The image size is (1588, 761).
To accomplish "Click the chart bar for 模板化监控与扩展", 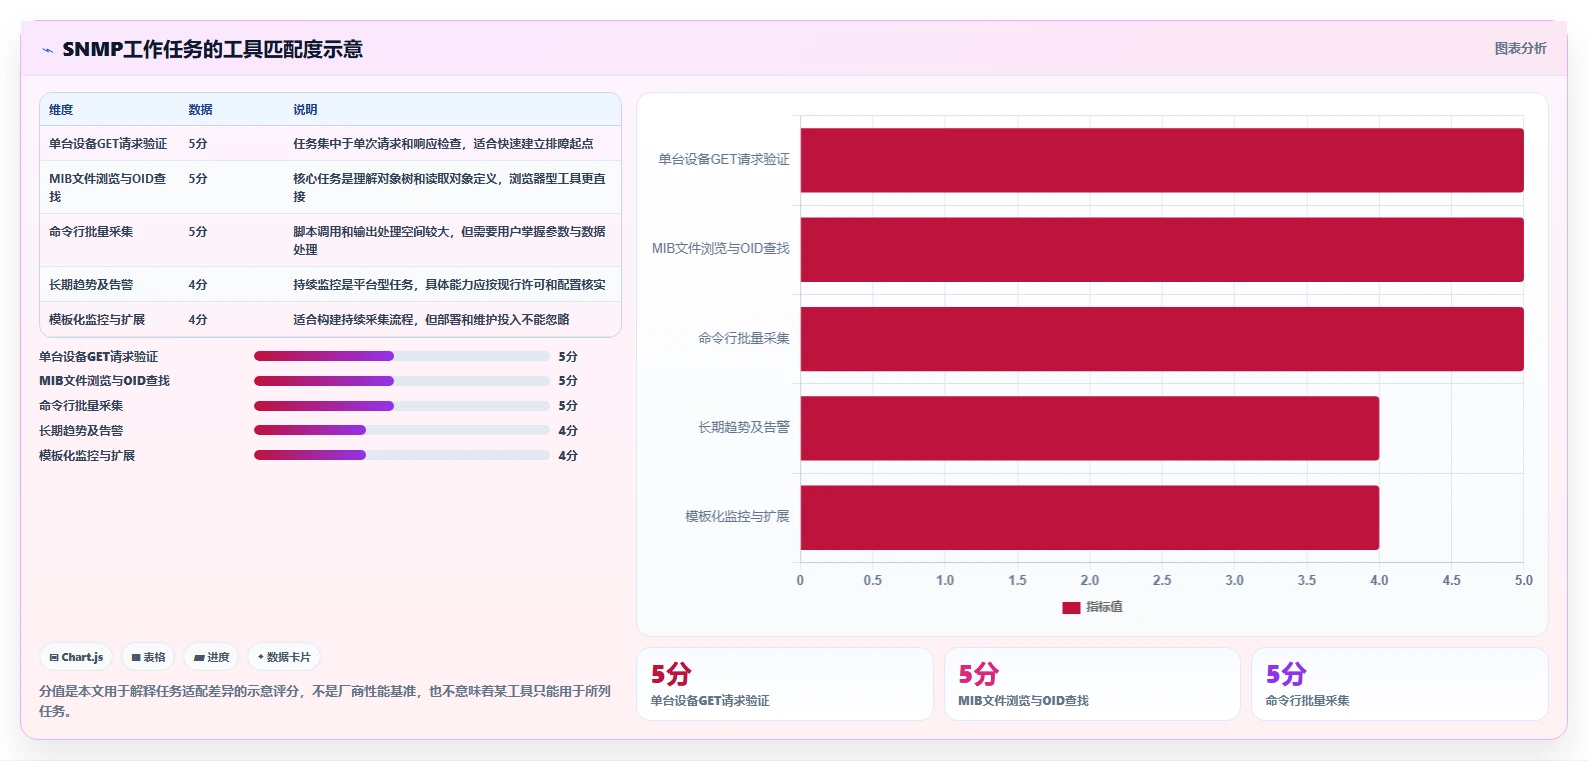I will point(1090,517).
